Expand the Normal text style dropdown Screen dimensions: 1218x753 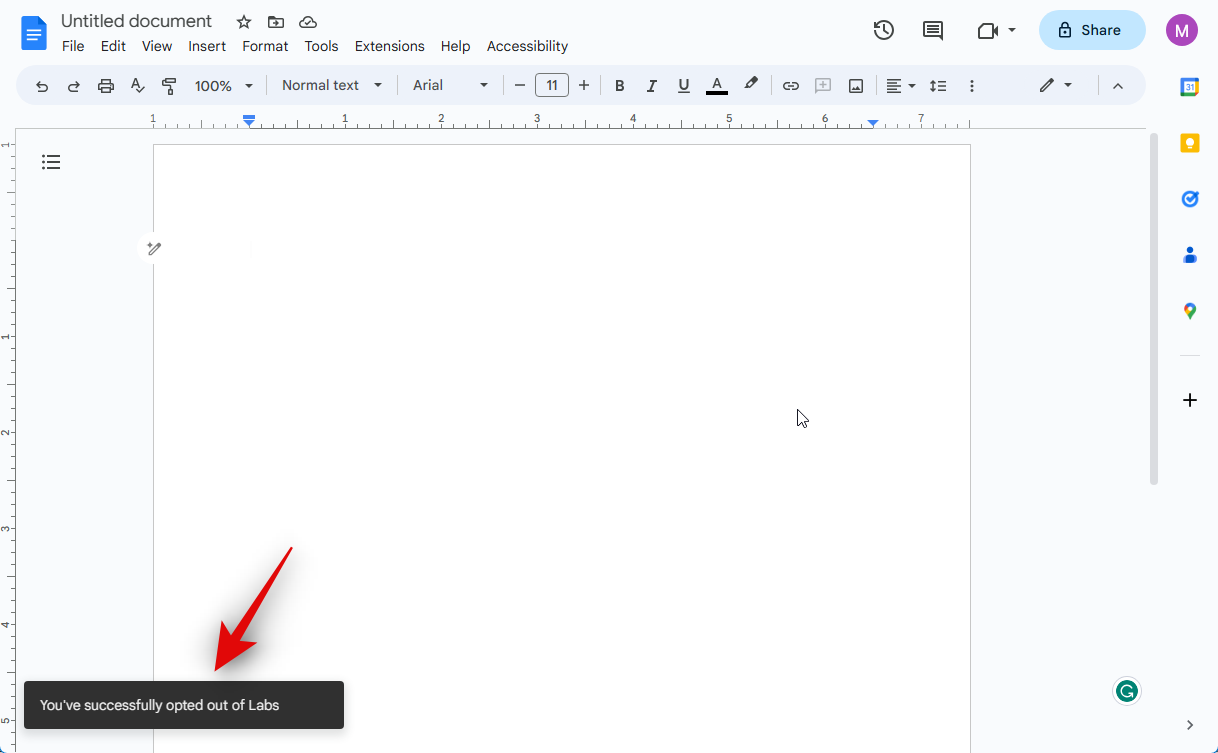tap(332, 86)
